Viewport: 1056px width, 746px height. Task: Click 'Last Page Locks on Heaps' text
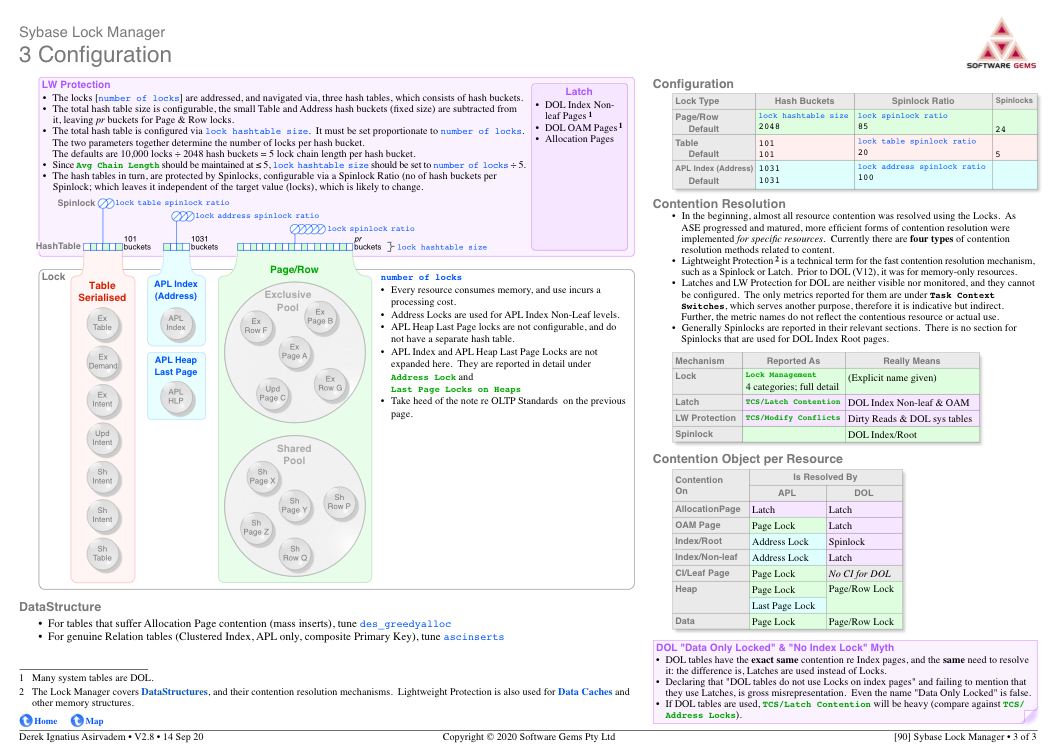click(456, 390)
